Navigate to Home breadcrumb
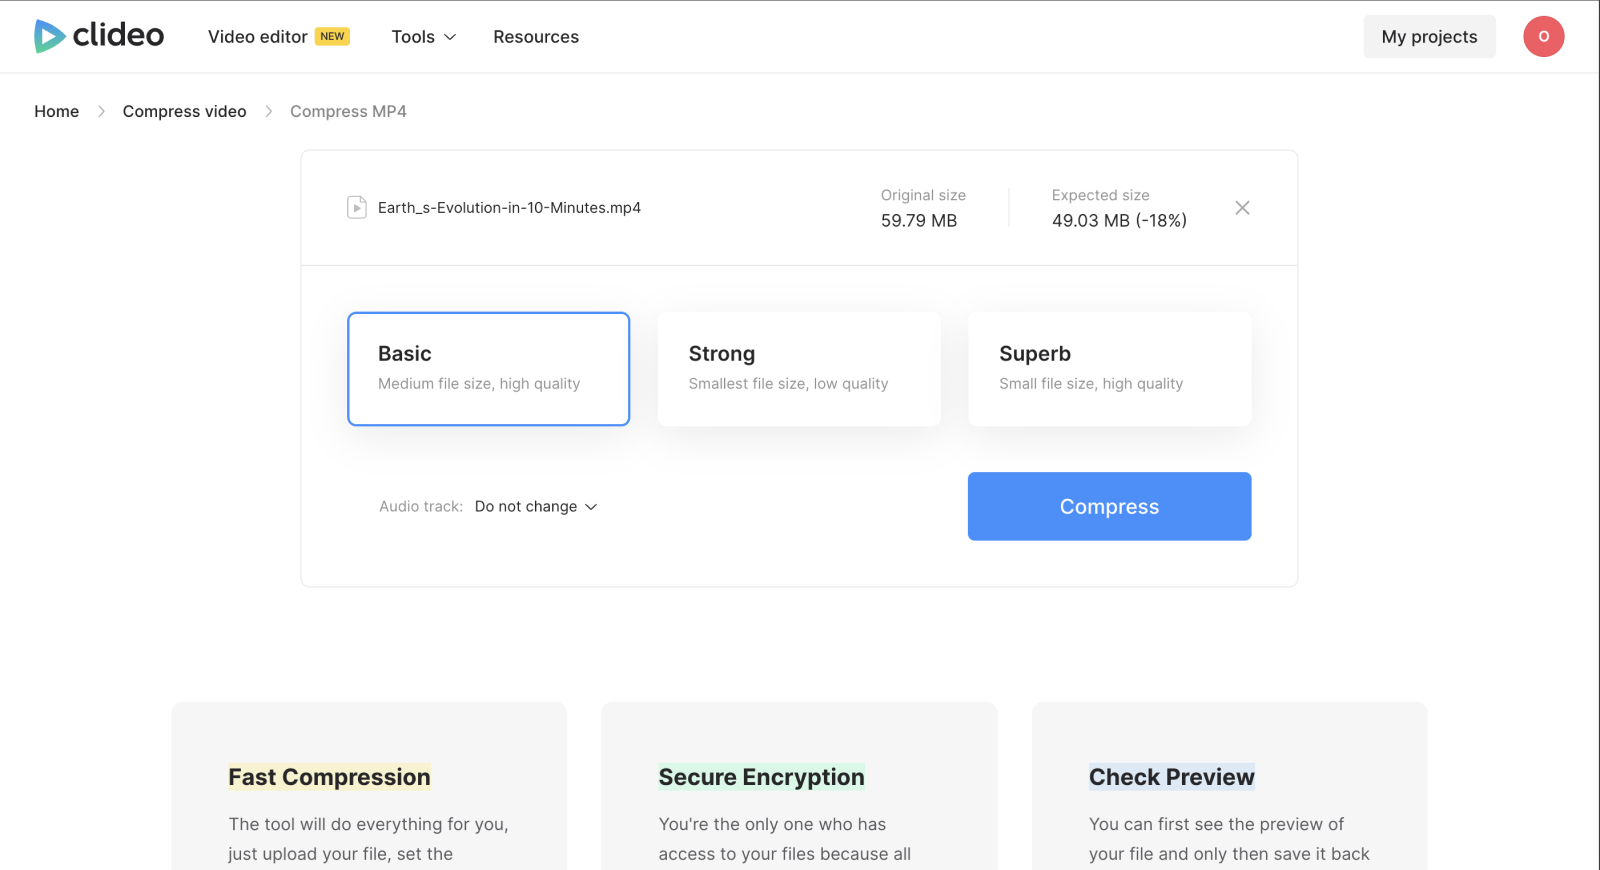 (x=56, y=111)
